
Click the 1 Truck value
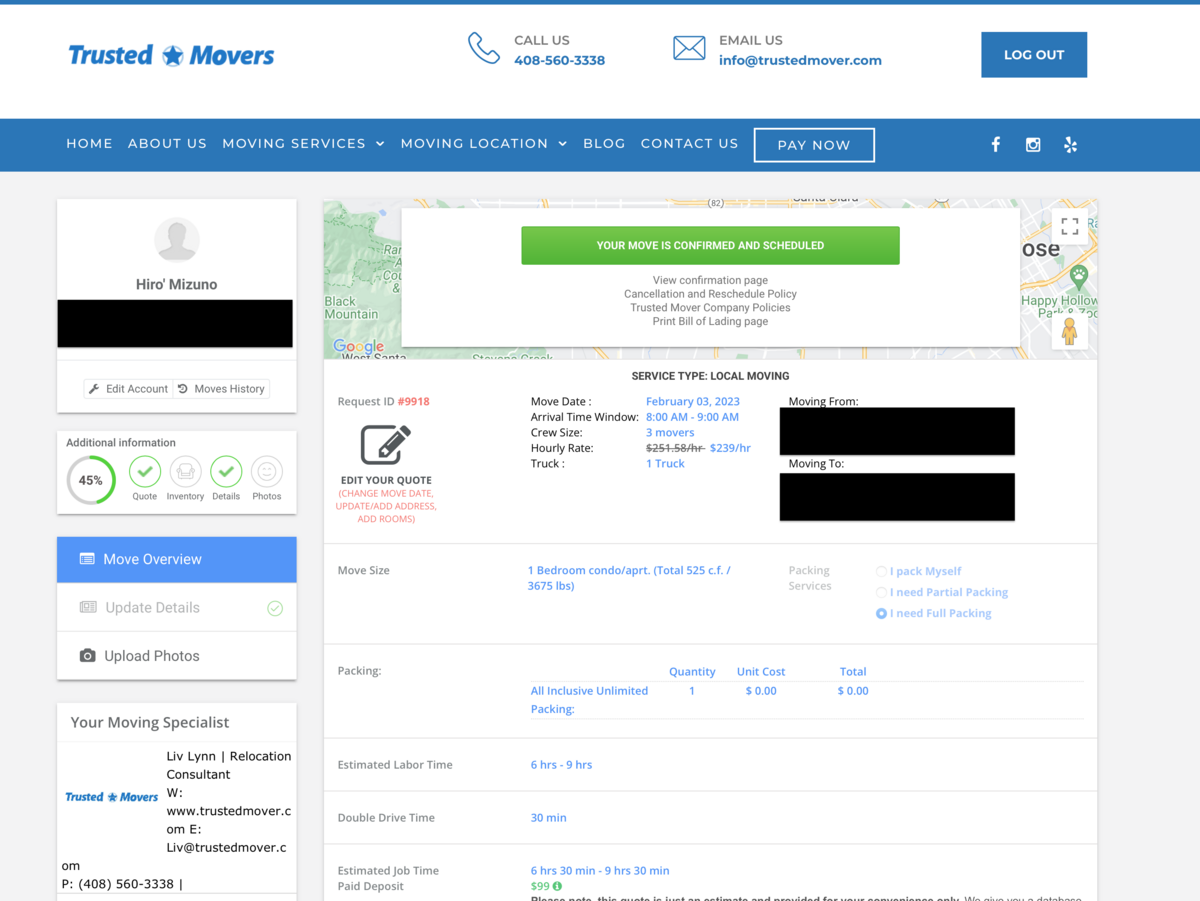tap(665, 464)
